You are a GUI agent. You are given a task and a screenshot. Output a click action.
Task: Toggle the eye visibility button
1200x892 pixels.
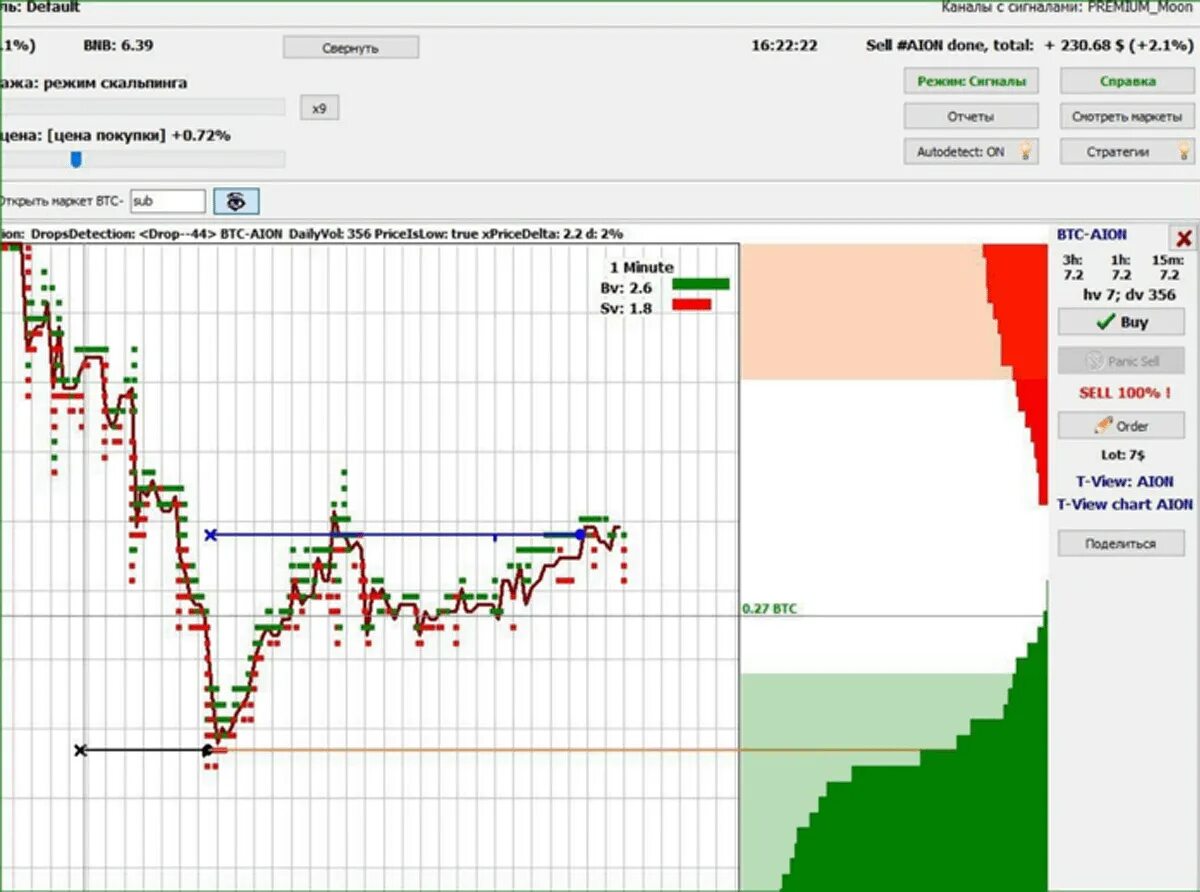(236, 201)
